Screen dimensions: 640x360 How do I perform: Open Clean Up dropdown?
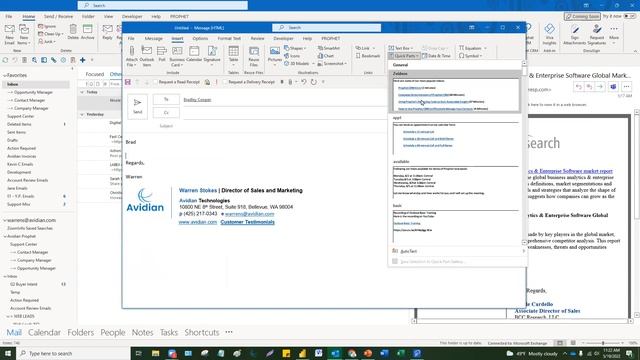51,34
